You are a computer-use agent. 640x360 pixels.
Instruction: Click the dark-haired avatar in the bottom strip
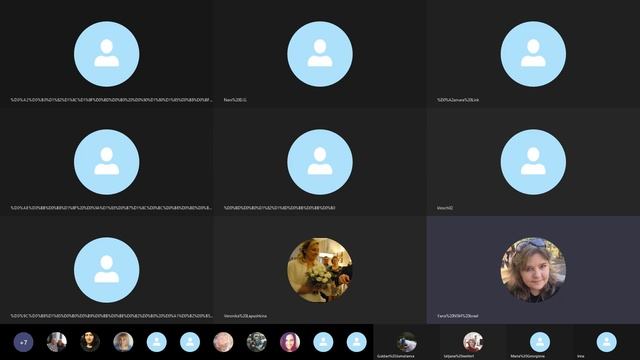(x=90, y=342)
